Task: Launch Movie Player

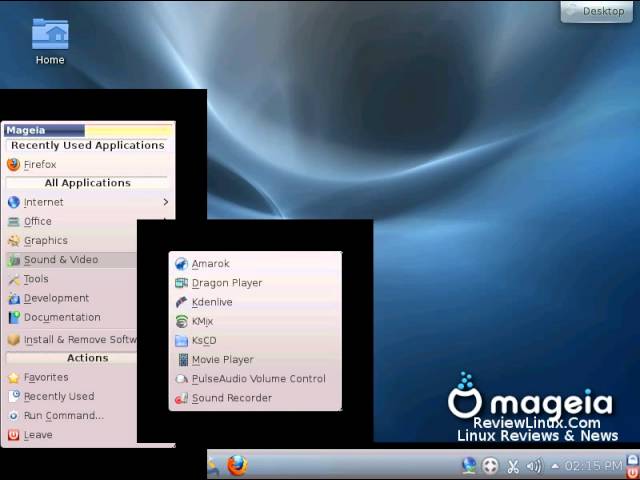Action: pos(255,360)
